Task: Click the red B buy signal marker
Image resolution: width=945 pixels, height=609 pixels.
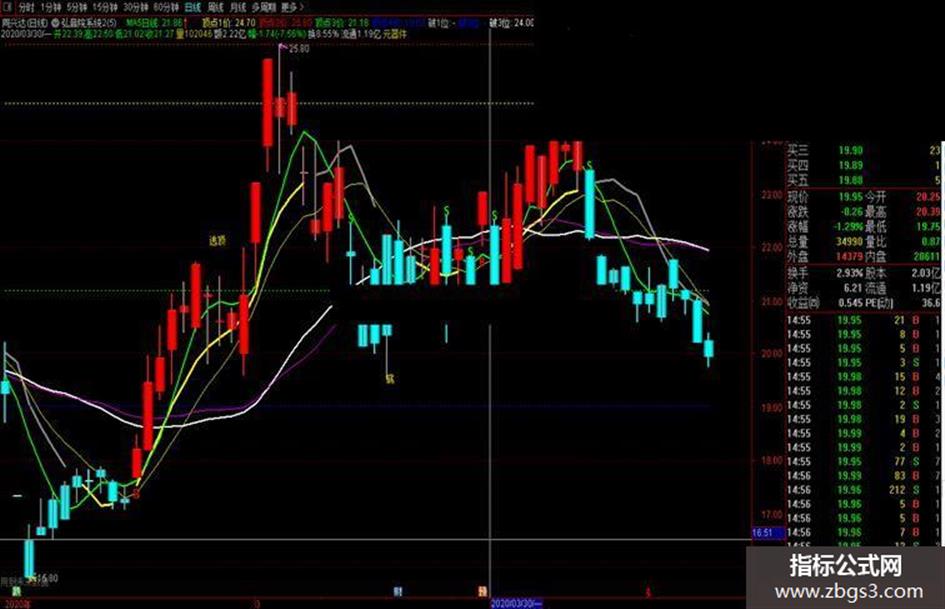Action: 137,494
